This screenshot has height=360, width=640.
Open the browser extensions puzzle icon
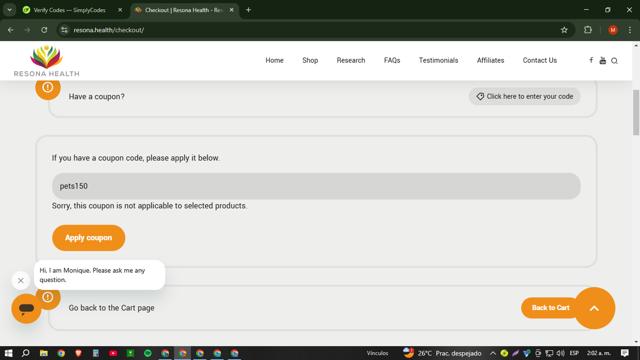(x=588, y=30)
